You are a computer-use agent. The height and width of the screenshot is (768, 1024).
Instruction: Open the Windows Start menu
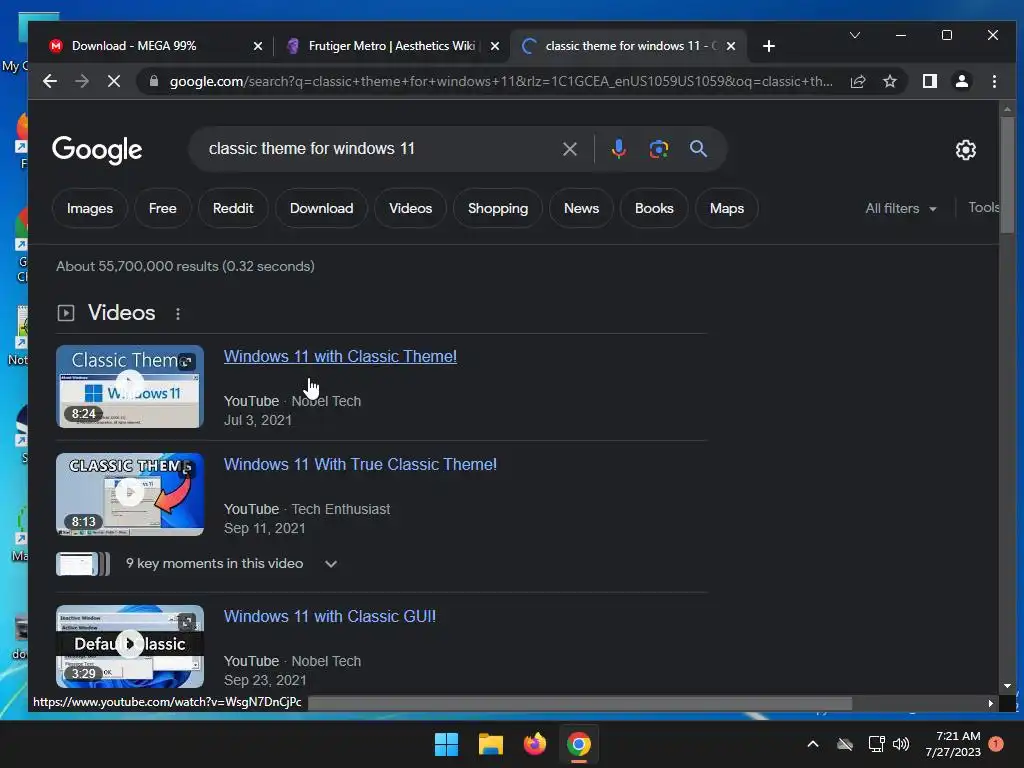pyautogui.click(x=447, y=744)
